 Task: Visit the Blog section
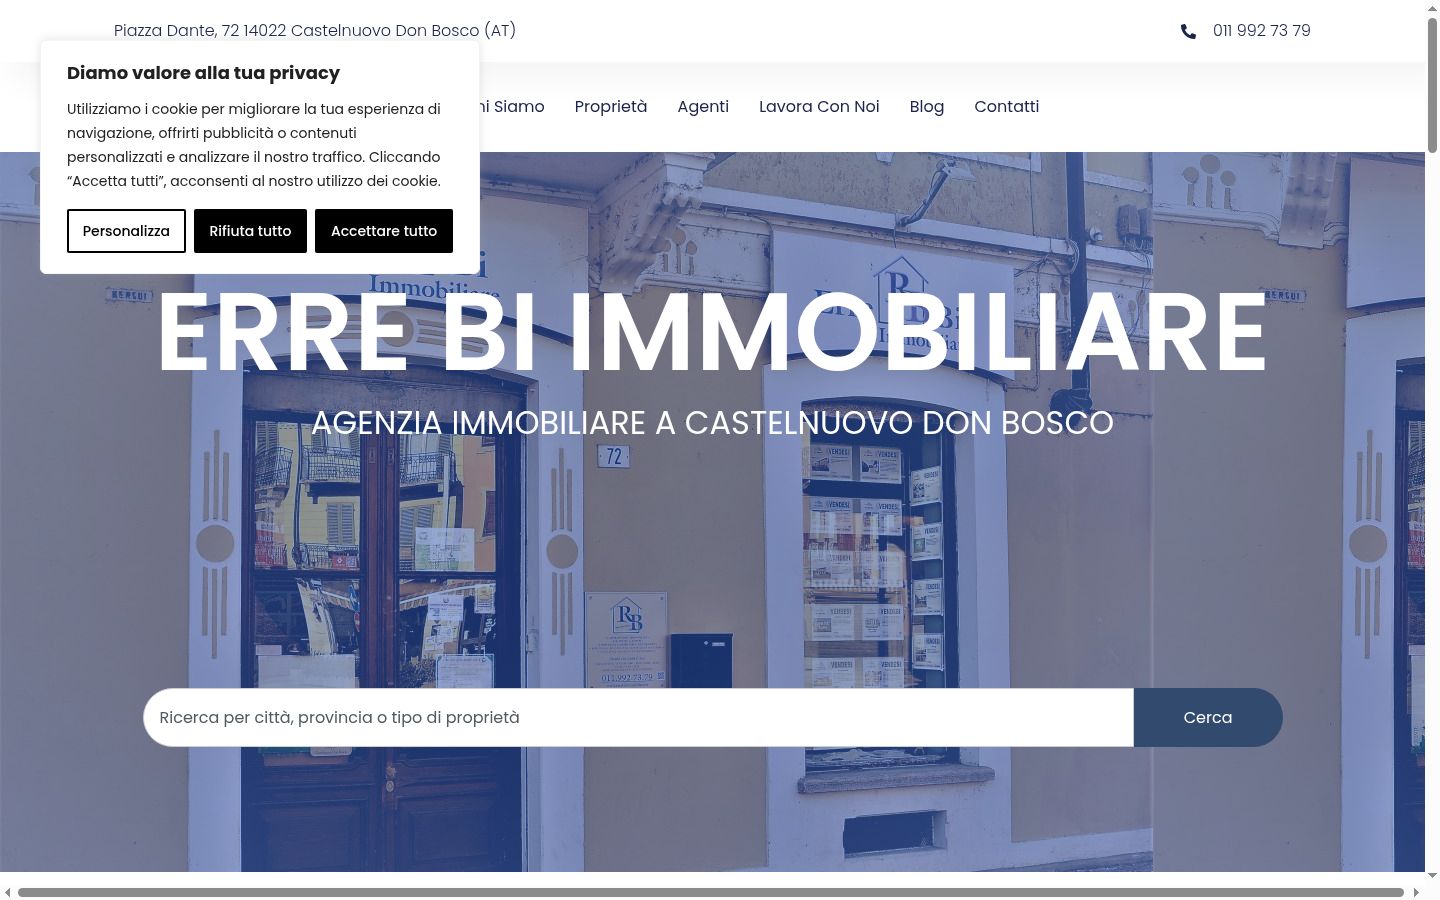pyautogui.click(x=927, y=107)
